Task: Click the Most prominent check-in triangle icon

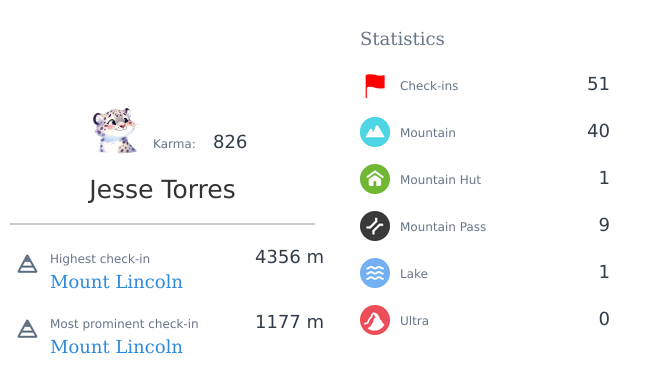Action: 27,329
